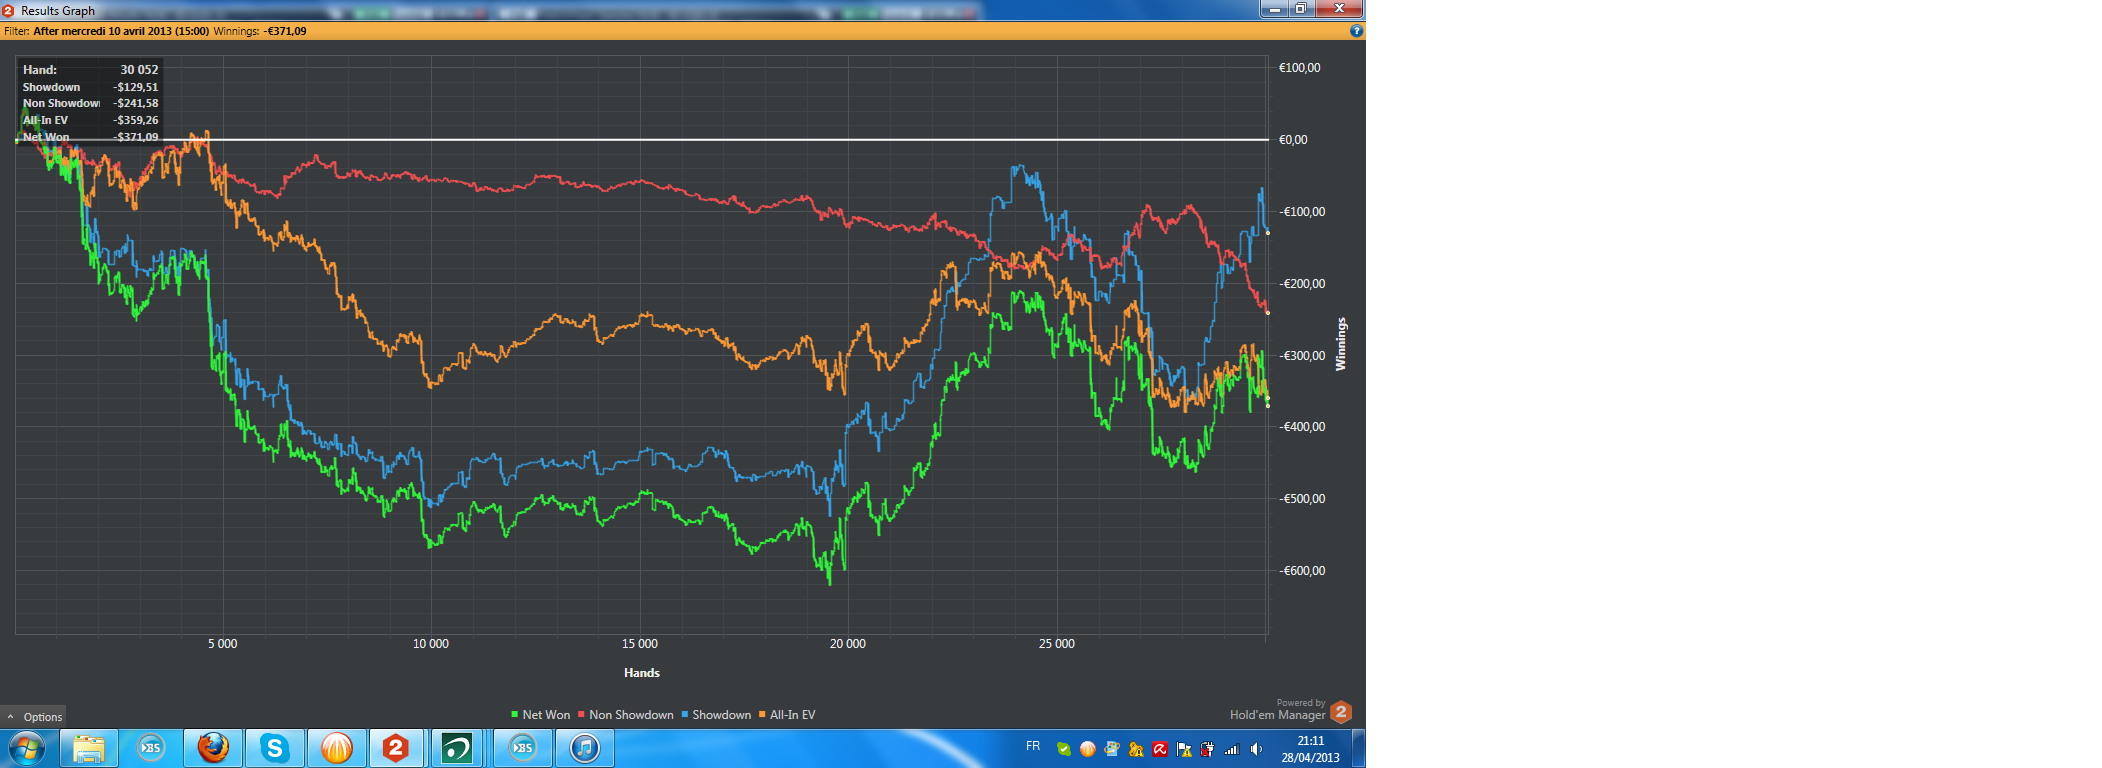This screenshot has width=2102, height=768.
Task: Click the All-In EV legend entry
Action: tap(787, 715)
